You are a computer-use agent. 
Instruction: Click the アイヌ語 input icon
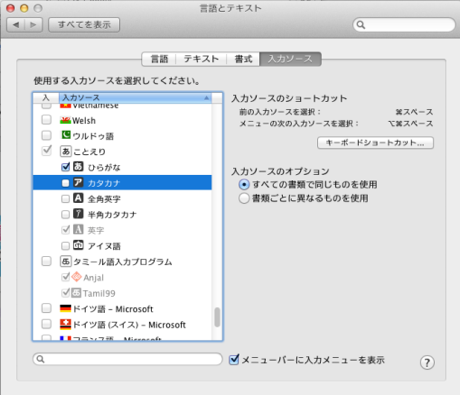(x=78, y=245)
